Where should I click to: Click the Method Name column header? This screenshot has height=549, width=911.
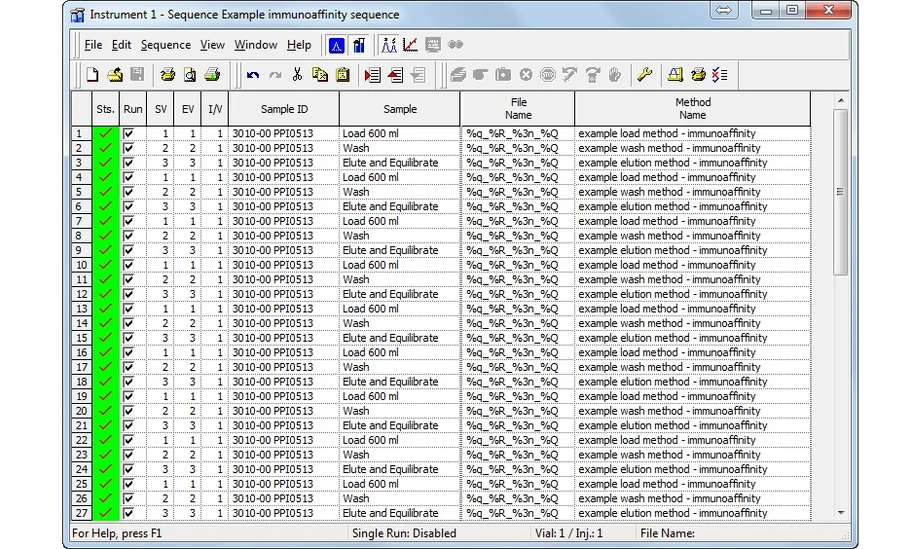pyautogui.click(x=693, y=109)
